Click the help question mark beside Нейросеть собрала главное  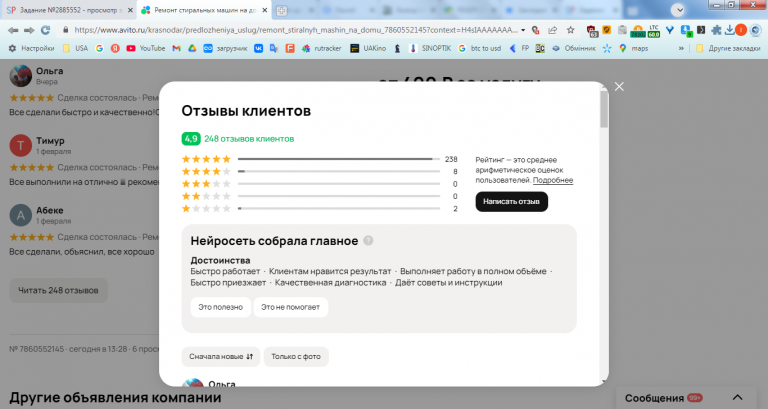tap(368, 241)
